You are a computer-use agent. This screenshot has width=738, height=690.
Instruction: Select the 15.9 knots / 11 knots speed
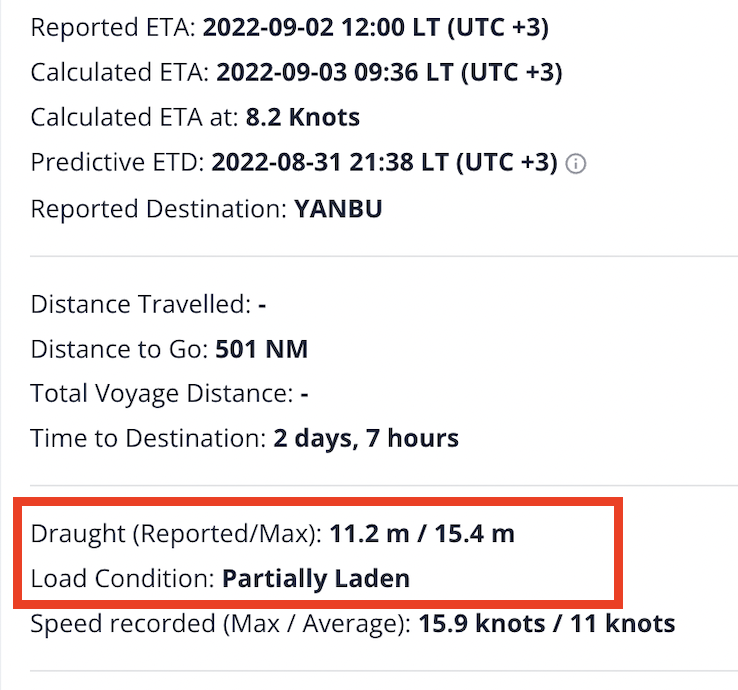547,624
